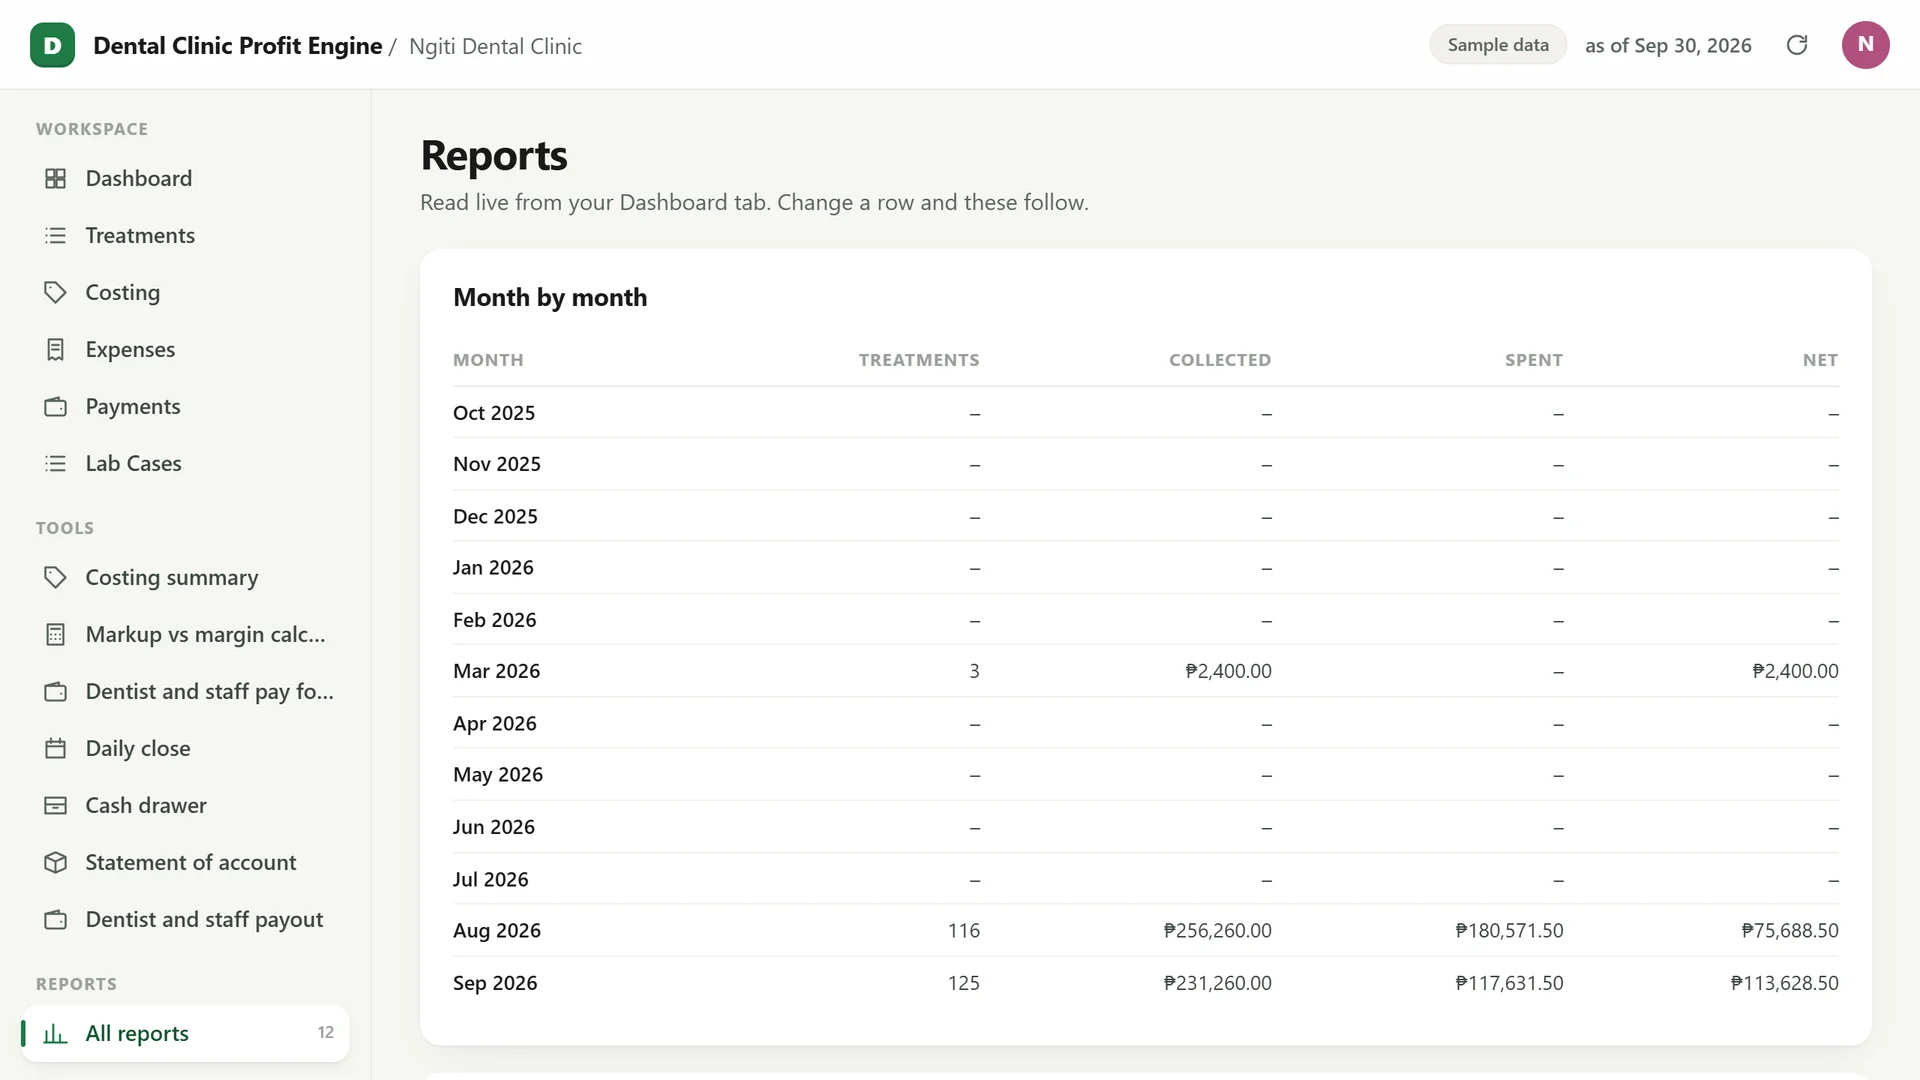Click the 125 treatments count for Sep 2026
Screen dimensions: 1920x1080
[963, 983]
